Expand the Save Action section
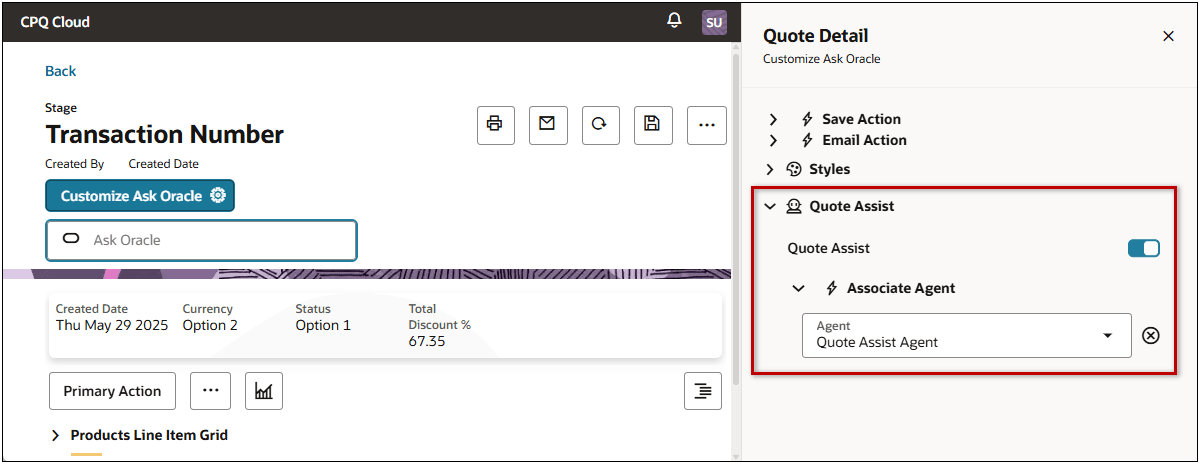Screen dimensions: 1200x464 (773, 119)
